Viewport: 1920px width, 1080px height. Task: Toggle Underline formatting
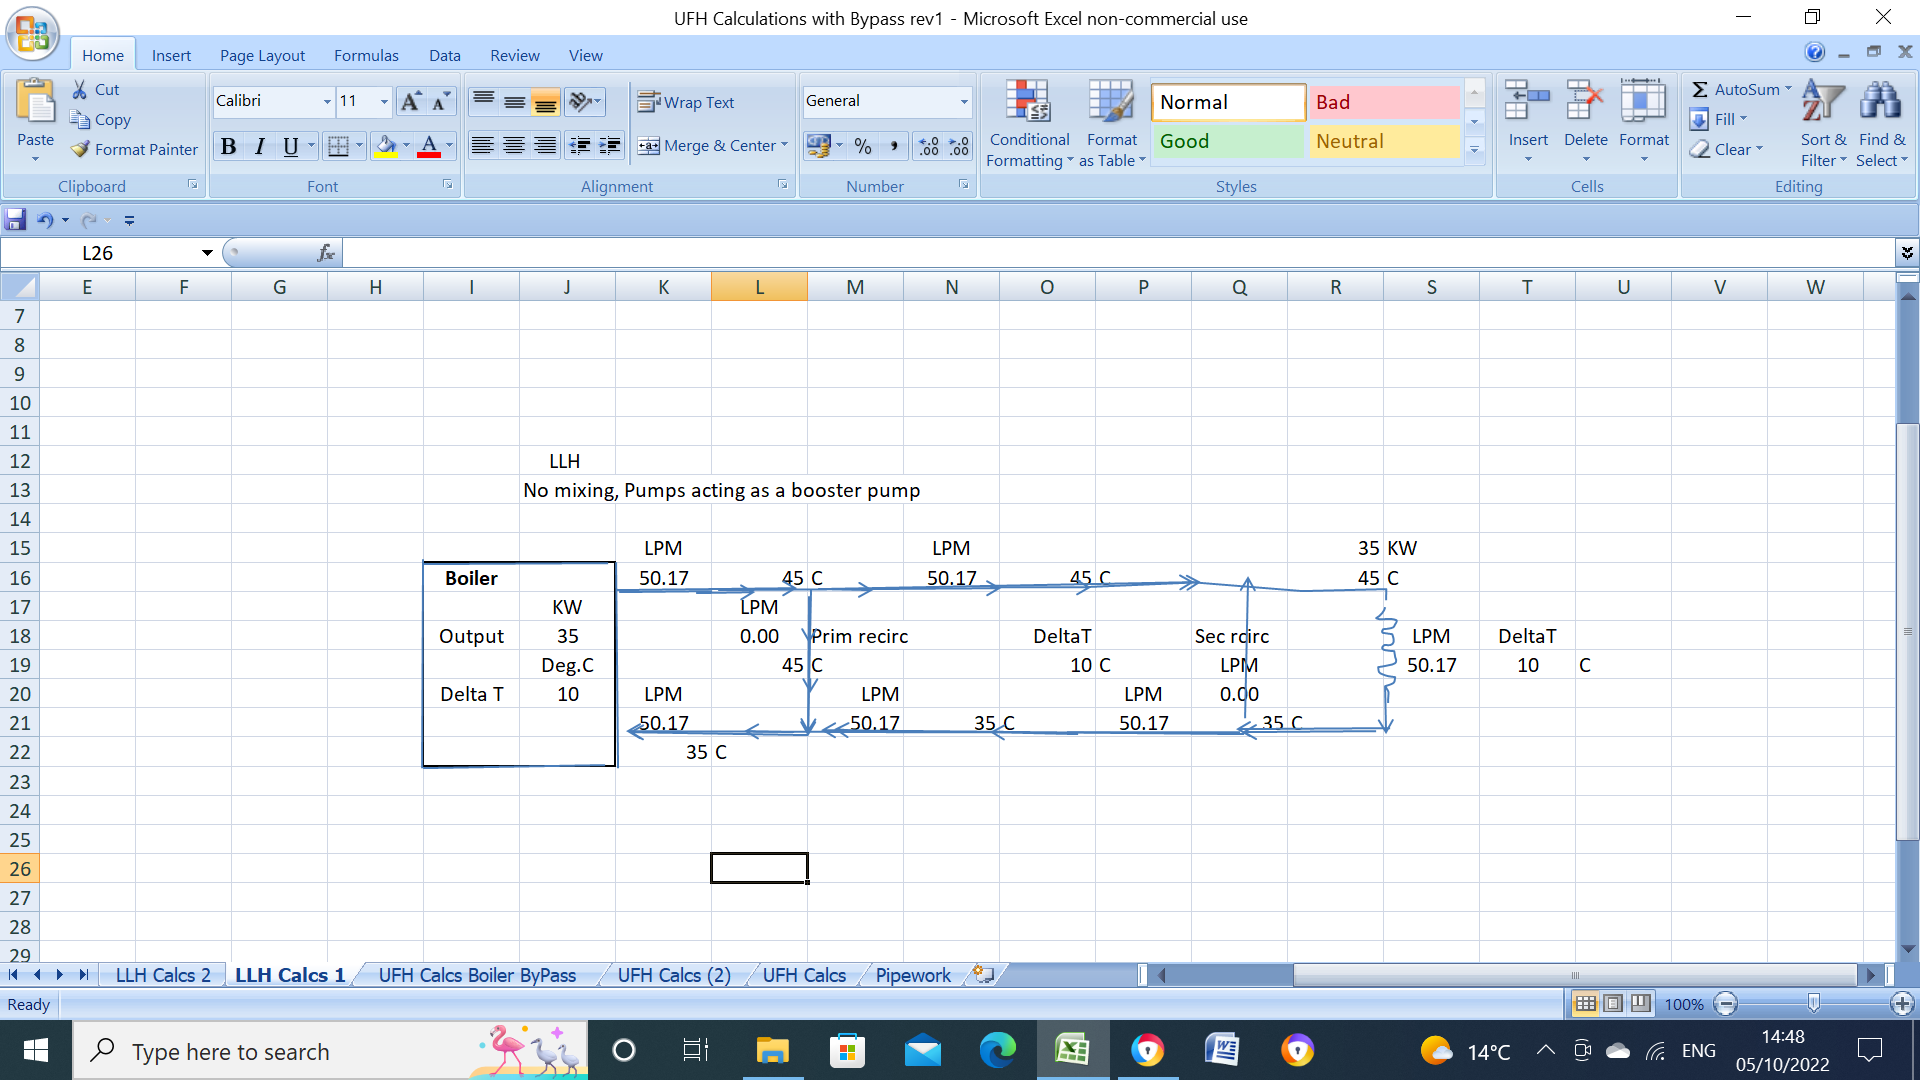click(290, 147)
